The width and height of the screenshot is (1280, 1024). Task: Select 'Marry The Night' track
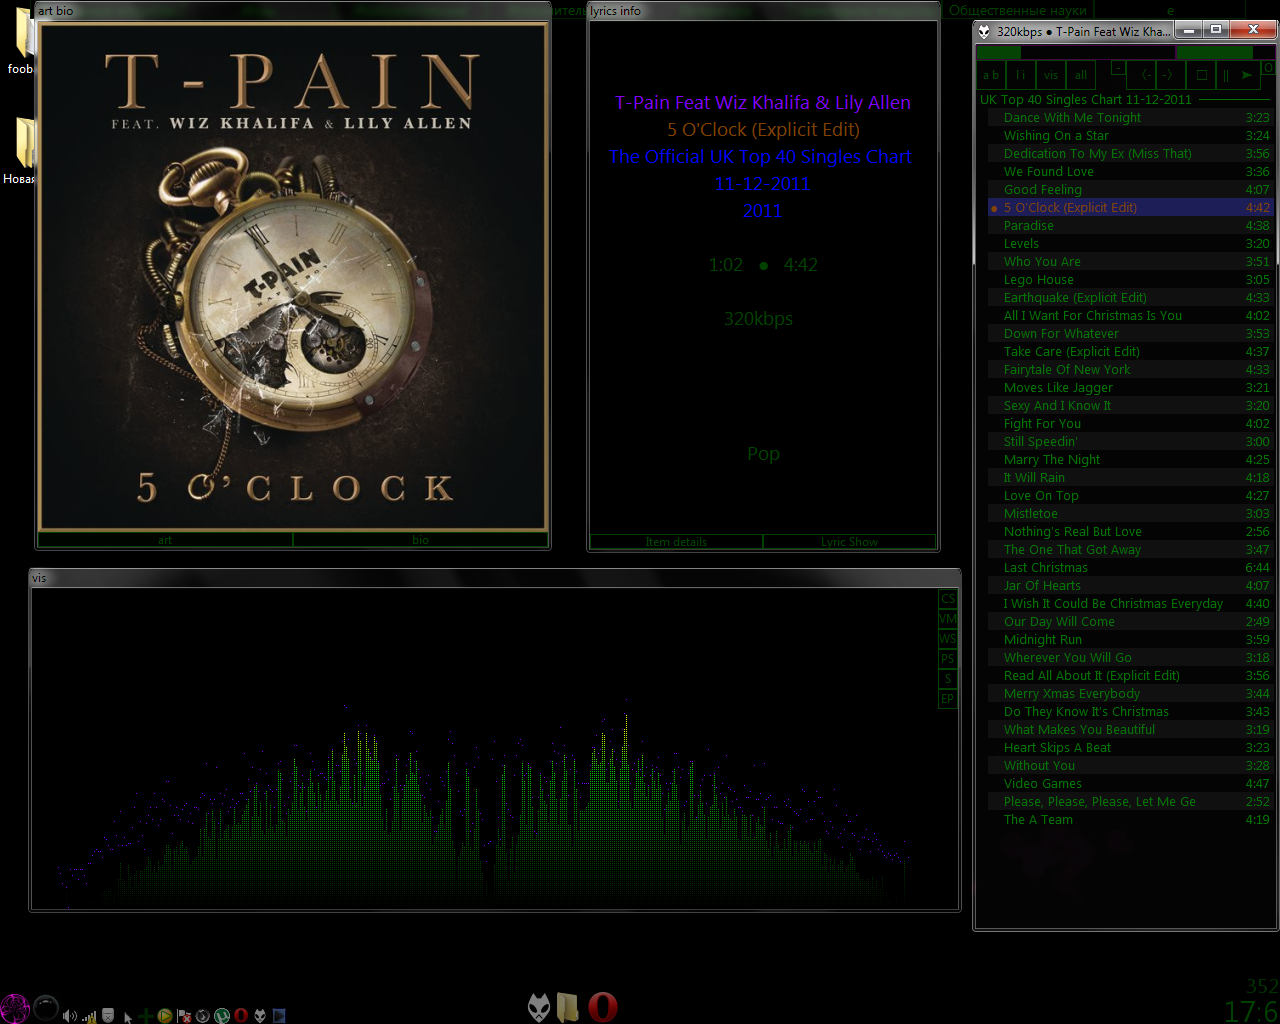(x=1129, y=459)
